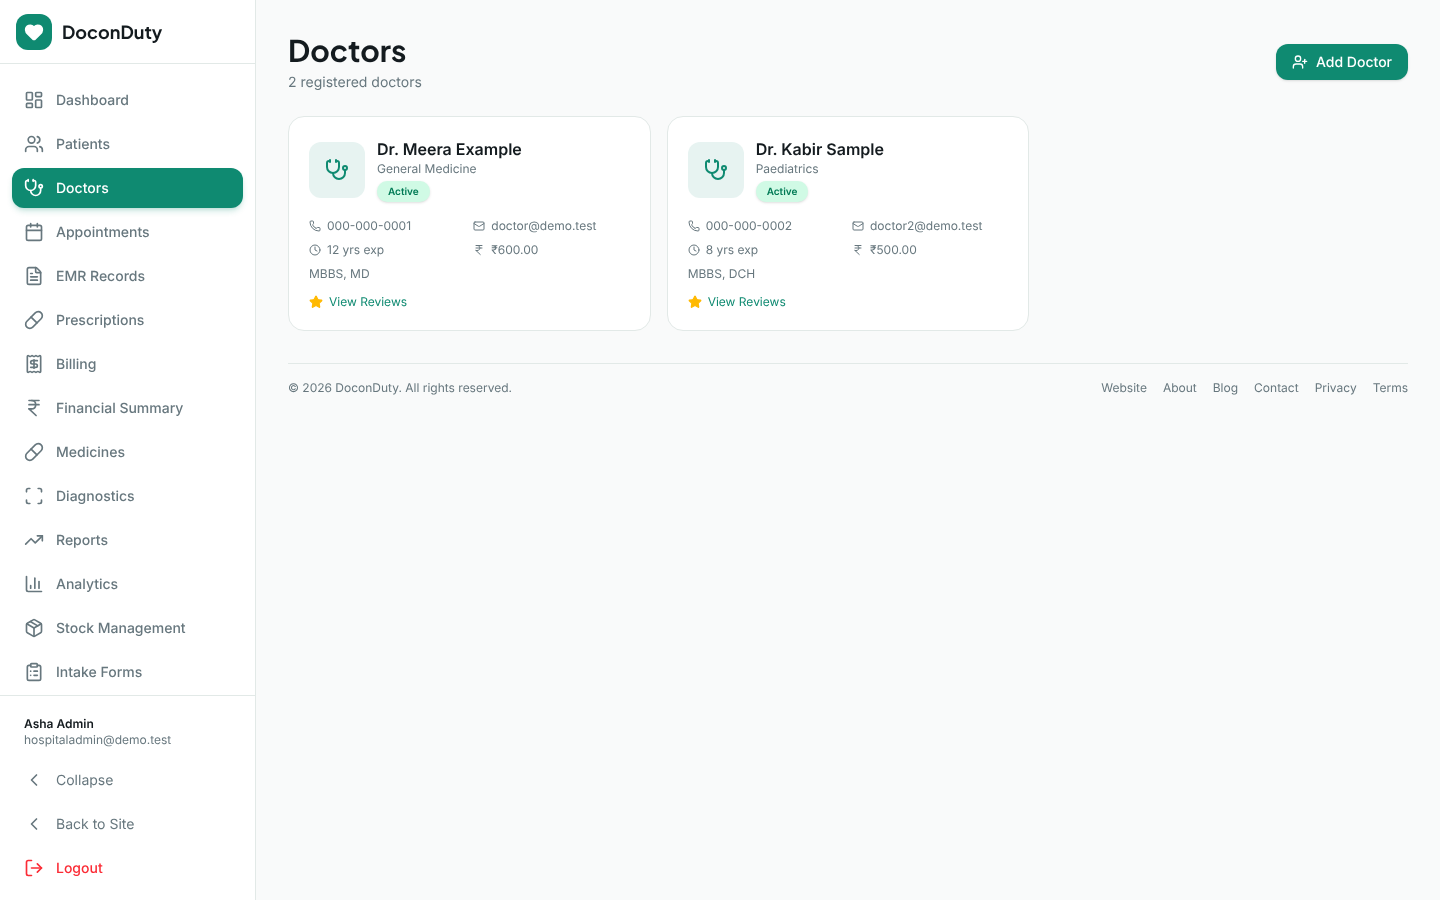1440x900 pixels.
Task: Click the Active badge on Dr. Kabir Sample
Action: [x=782, y=192]
